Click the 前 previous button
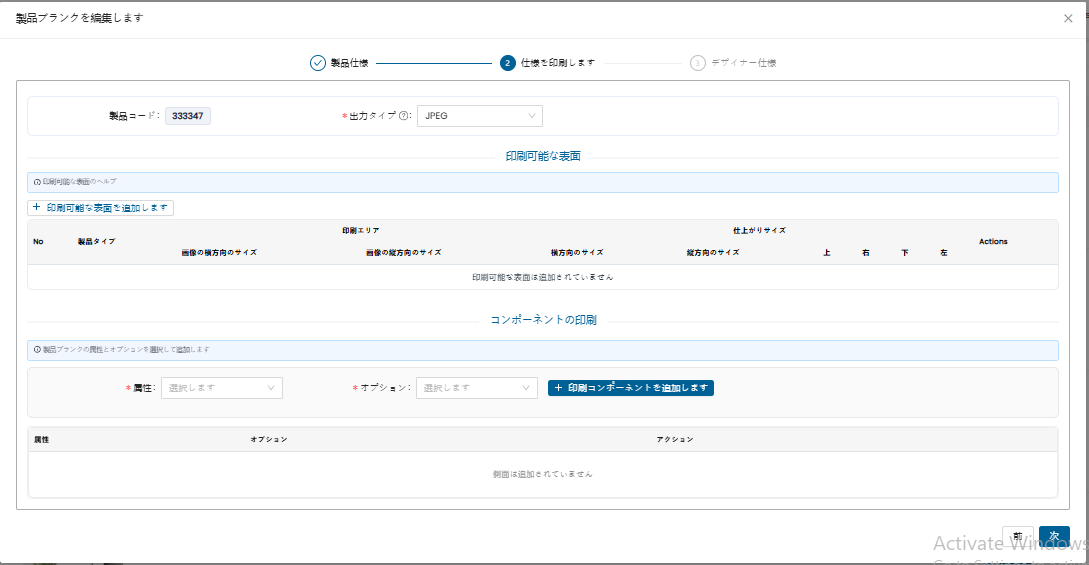The image size is (1089, 565). (1017, 537)
